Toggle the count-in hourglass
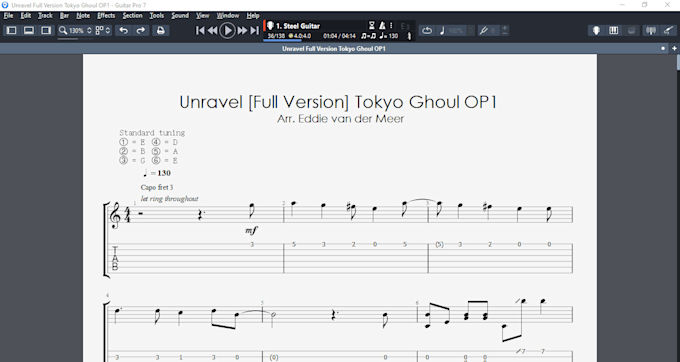The image size is (680, 362). pyautogui.click(x=372, y=26)
